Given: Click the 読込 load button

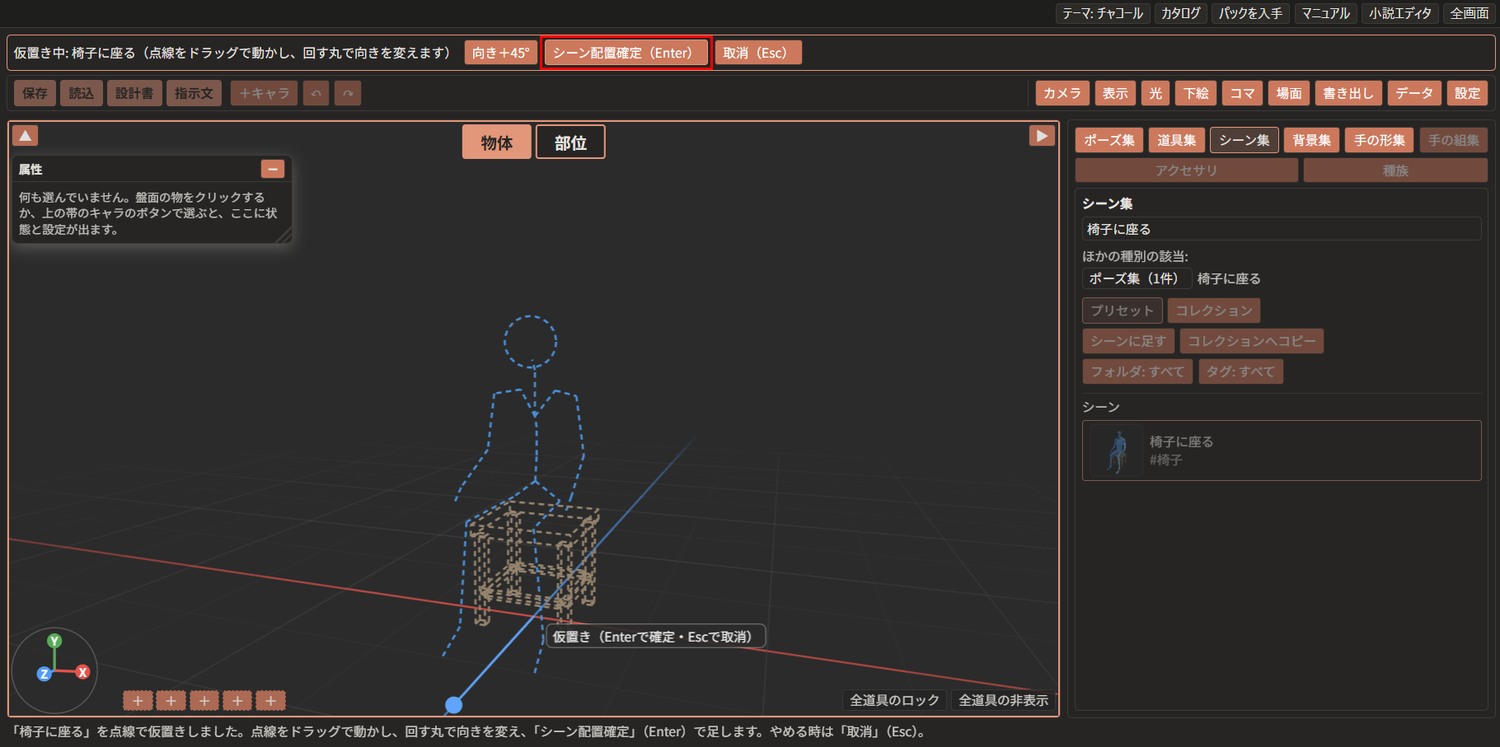Looking at the screenshot, I should click(x=81, y=93).
